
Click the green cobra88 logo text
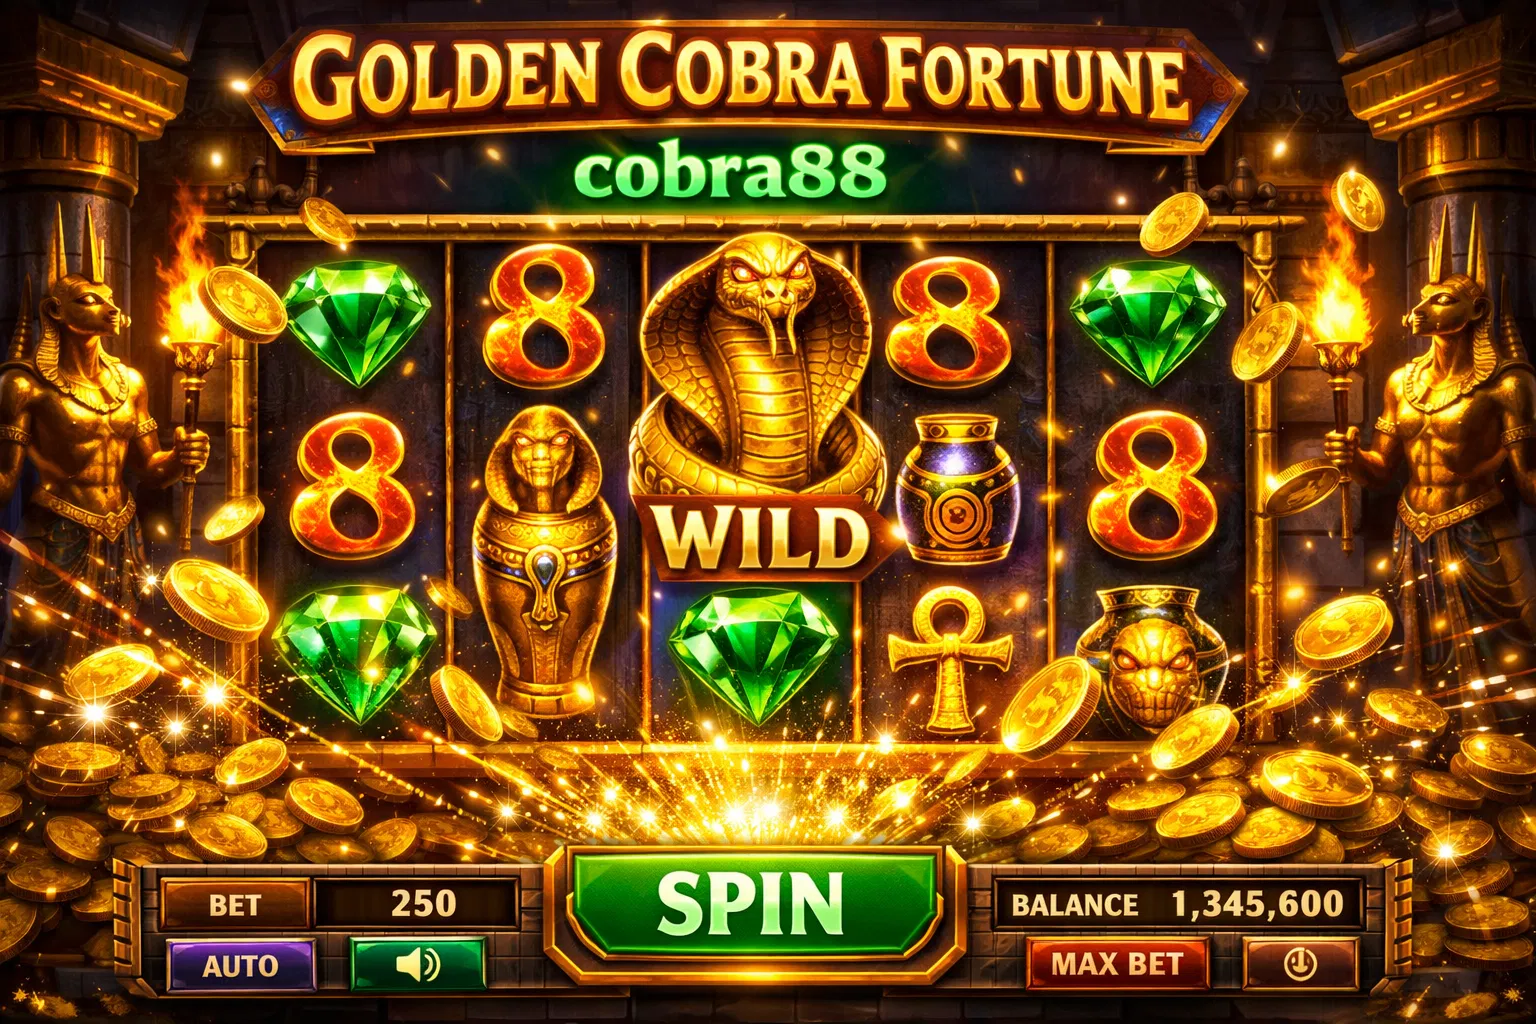[x=729, y=170]
